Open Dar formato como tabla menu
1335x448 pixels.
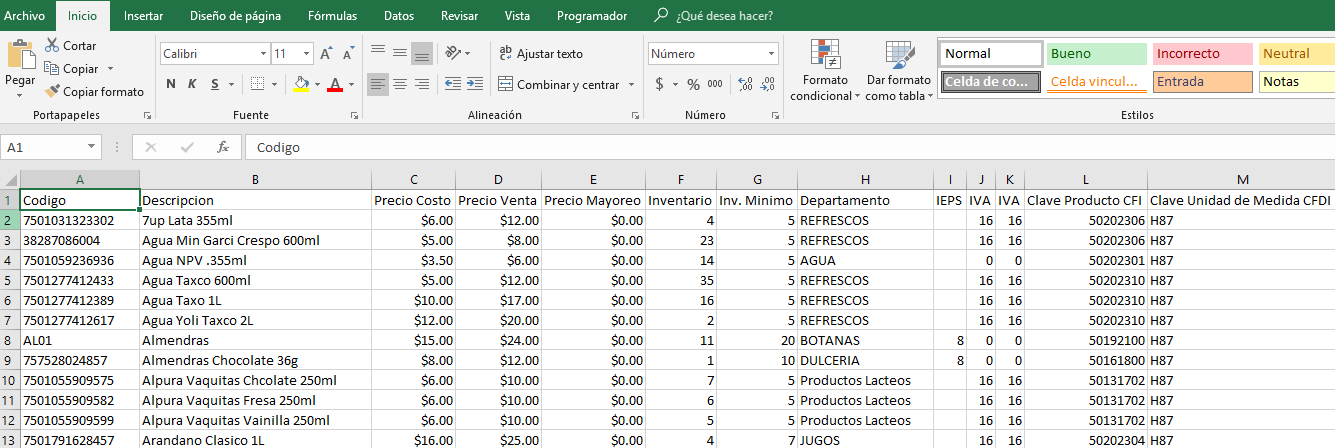coord(898,70)
